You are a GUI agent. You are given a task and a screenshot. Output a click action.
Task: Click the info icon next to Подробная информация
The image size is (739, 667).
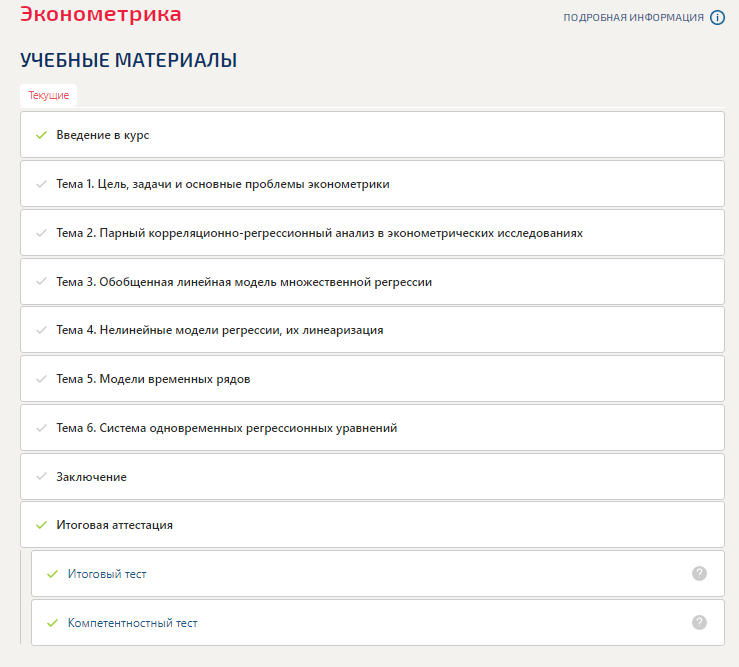click(717, 18)
